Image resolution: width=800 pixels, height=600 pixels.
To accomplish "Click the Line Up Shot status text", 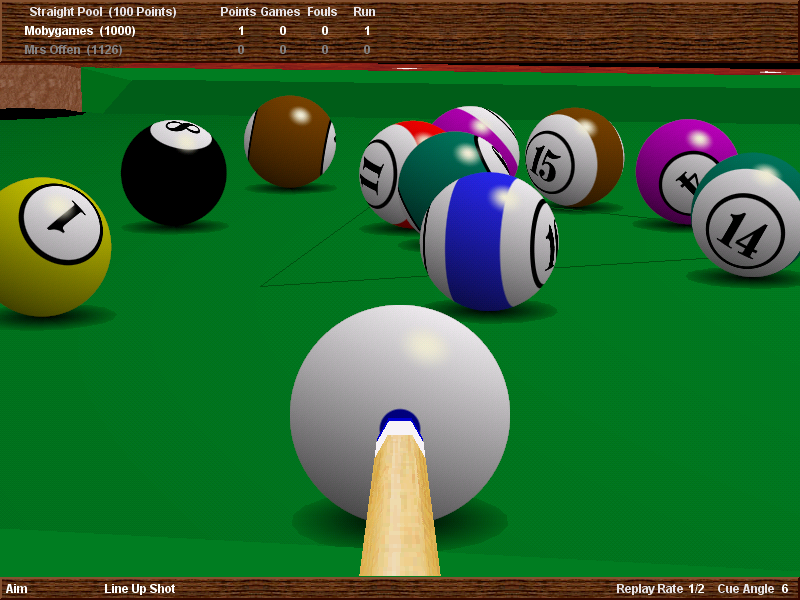I will pos(139,589).
